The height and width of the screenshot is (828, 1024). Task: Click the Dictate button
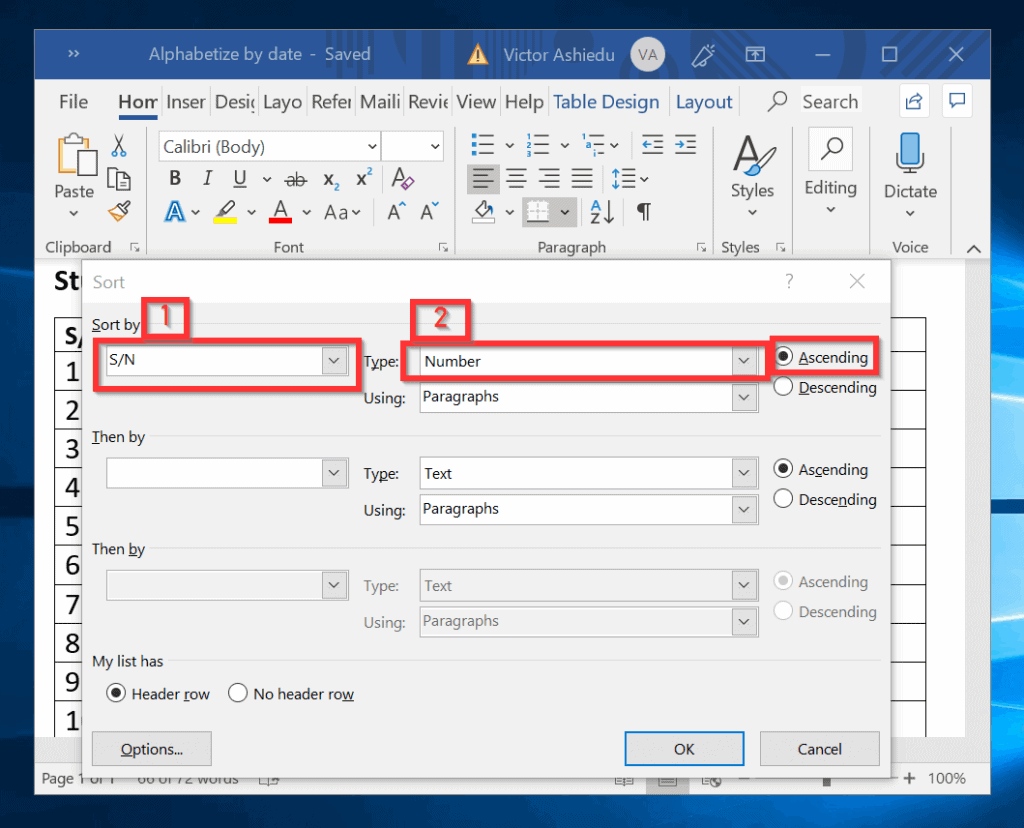tap(910, 175)
